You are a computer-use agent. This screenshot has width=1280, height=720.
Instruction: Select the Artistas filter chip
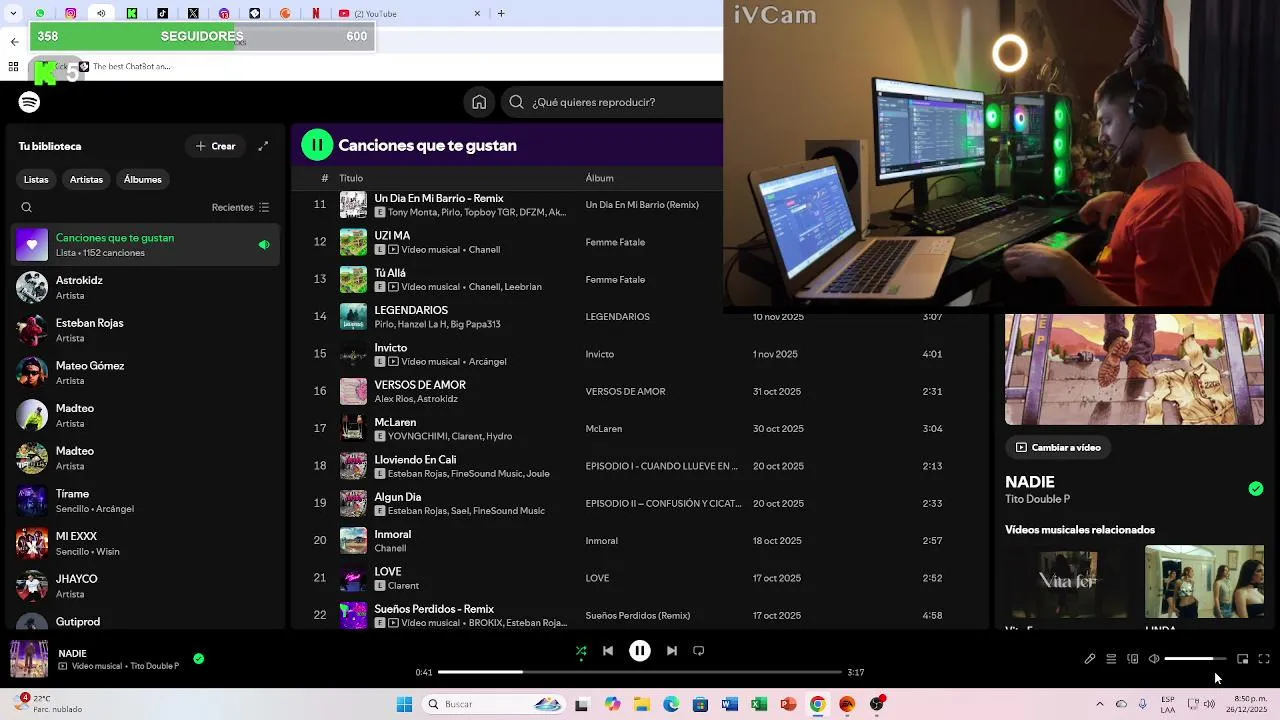pos(86,180)
